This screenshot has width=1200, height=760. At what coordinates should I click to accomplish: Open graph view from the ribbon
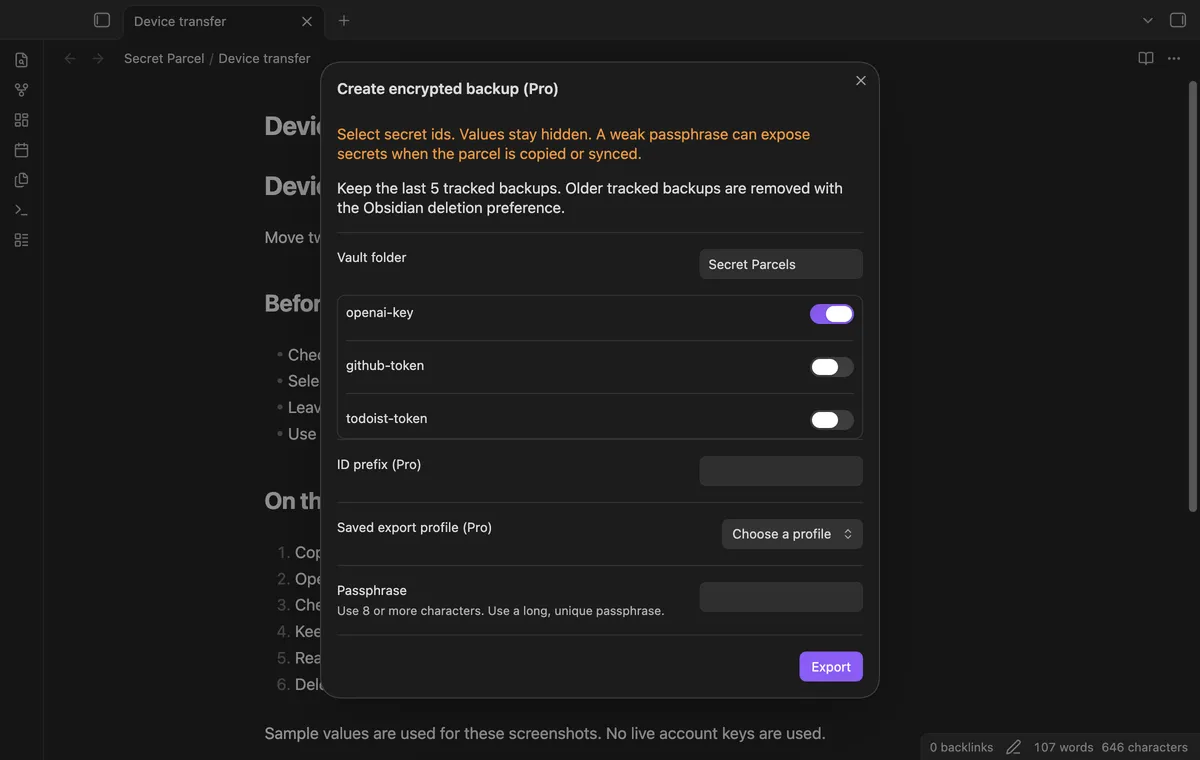(x=21, y=90)
